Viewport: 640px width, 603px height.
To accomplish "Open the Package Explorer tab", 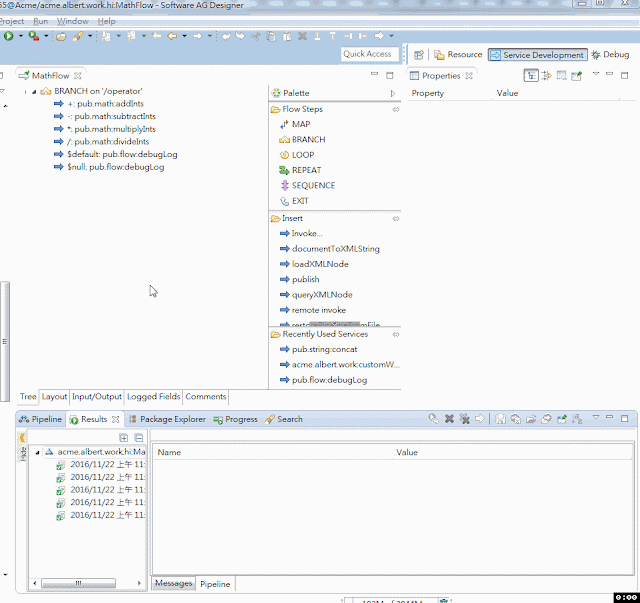I will click(x=167, y=419).
